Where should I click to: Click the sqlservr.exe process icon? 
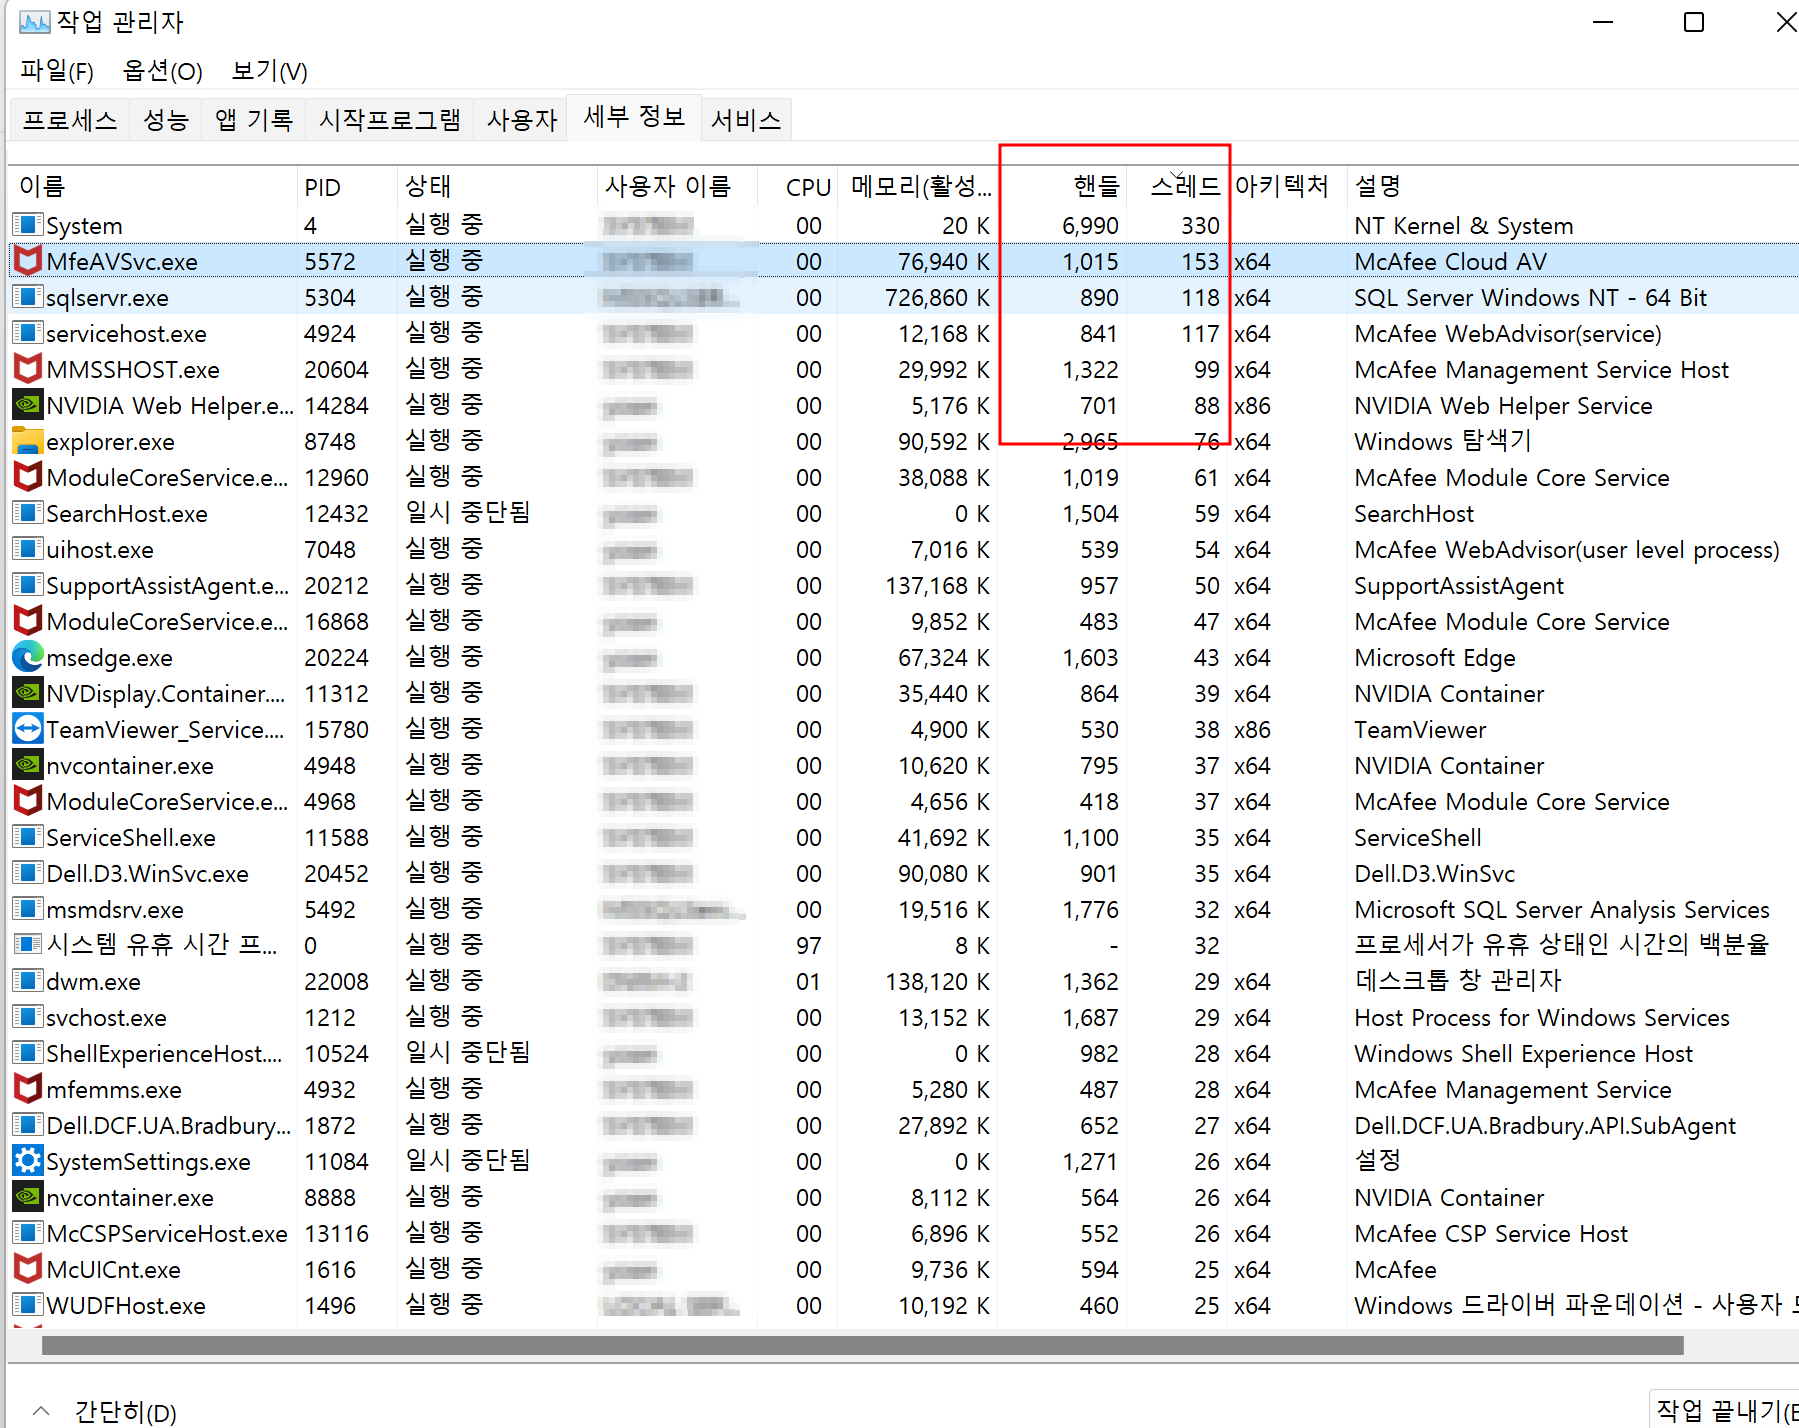pyautogui.click(x=27, y=297)
